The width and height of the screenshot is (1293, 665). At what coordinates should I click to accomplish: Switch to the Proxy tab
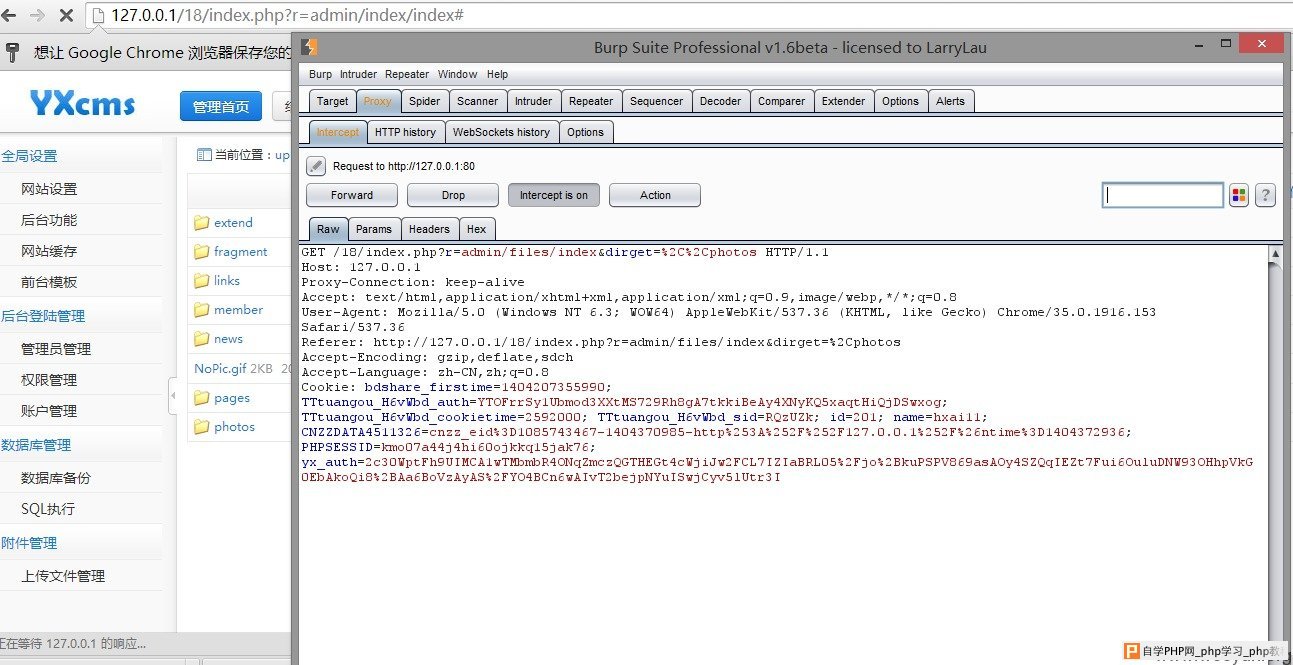pyautogui.click(x=378, y=101)
